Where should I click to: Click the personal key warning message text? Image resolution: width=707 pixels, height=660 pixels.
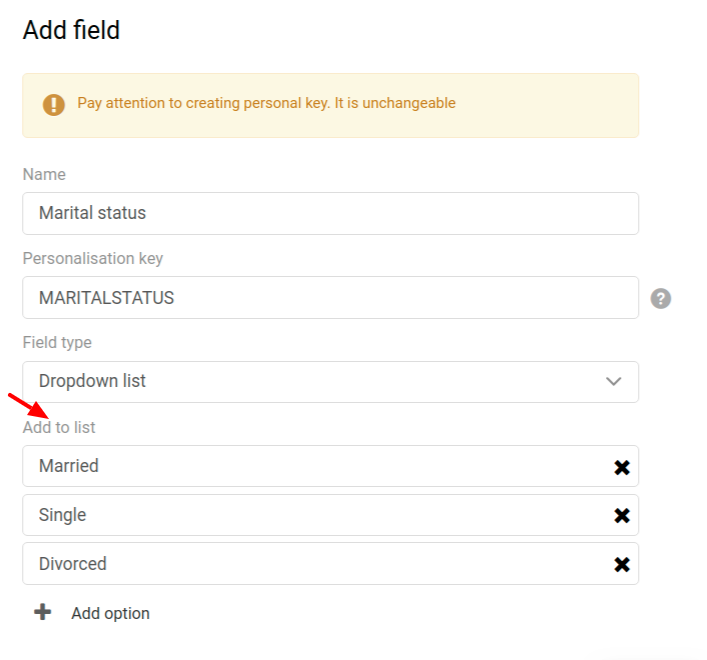coord(266,103)
